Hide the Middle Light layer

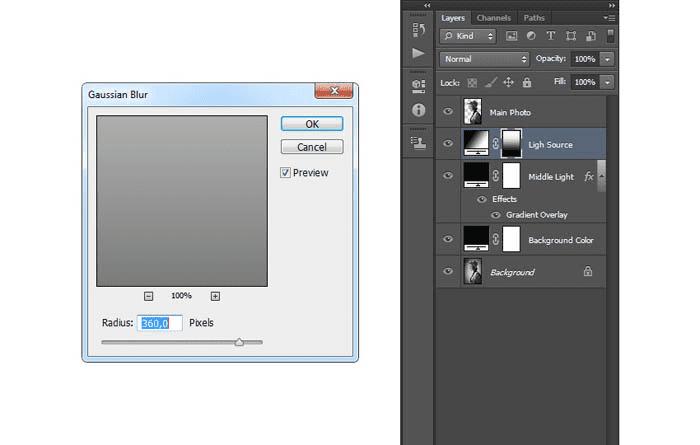coord(448,176)
